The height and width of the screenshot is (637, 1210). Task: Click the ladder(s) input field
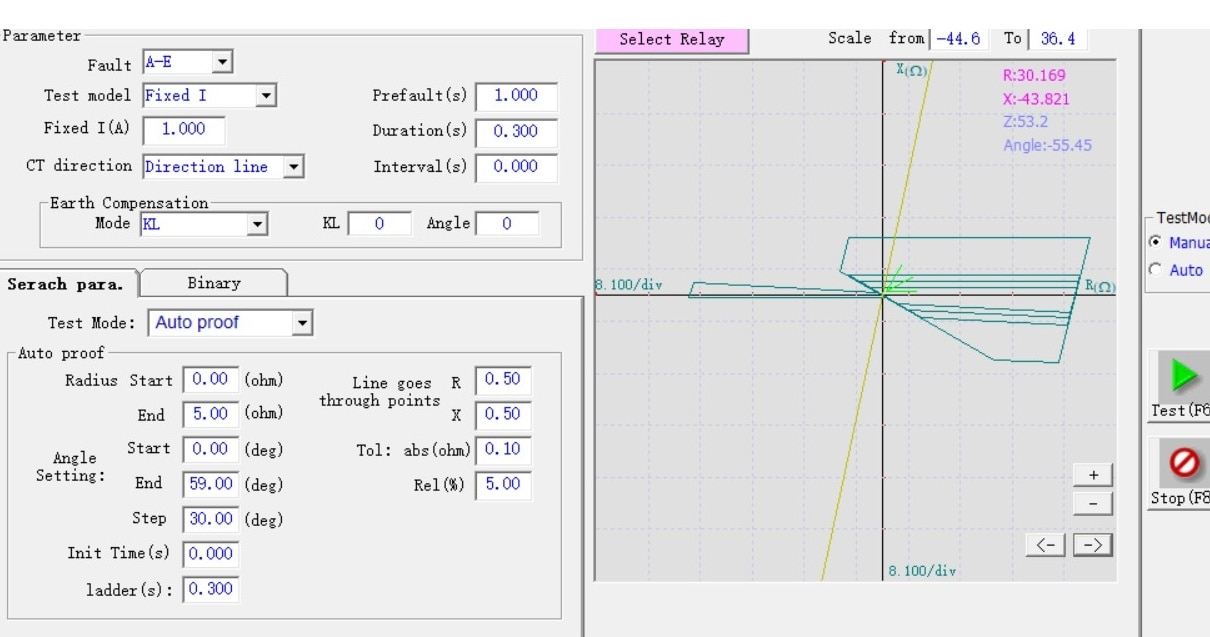(x=211, y=589)
